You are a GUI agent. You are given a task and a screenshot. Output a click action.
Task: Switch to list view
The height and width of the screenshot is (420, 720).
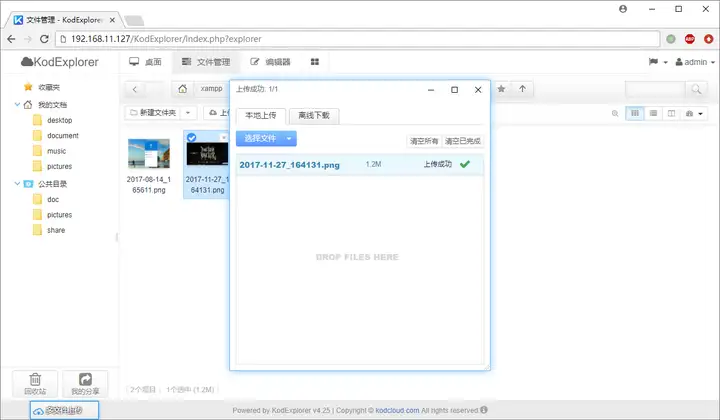[x=653, y=113]
